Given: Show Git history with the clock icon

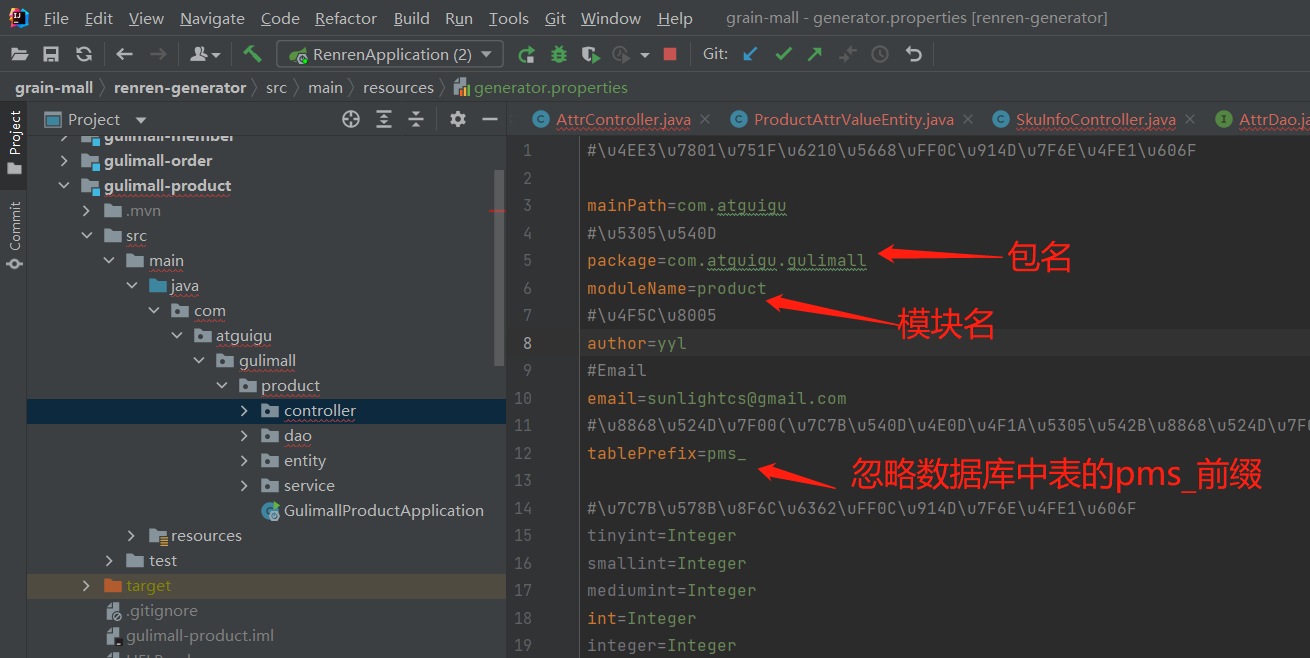Looking at the screenshot, I should 880,54.
